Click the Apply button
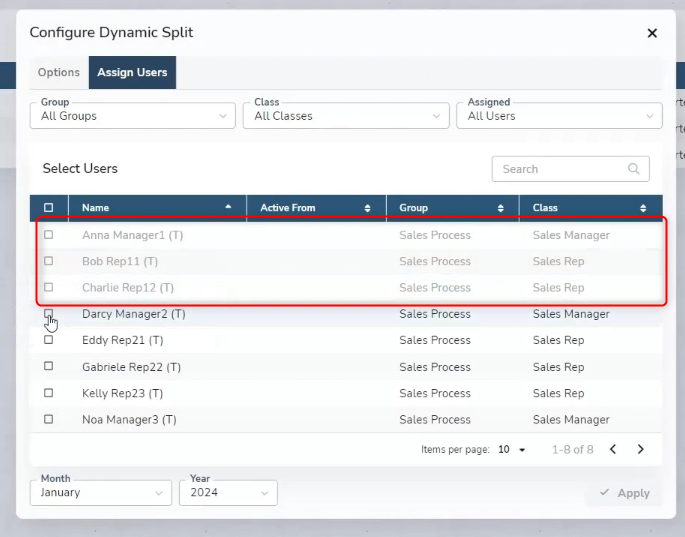The image size is (685, 537). [625, 493]
